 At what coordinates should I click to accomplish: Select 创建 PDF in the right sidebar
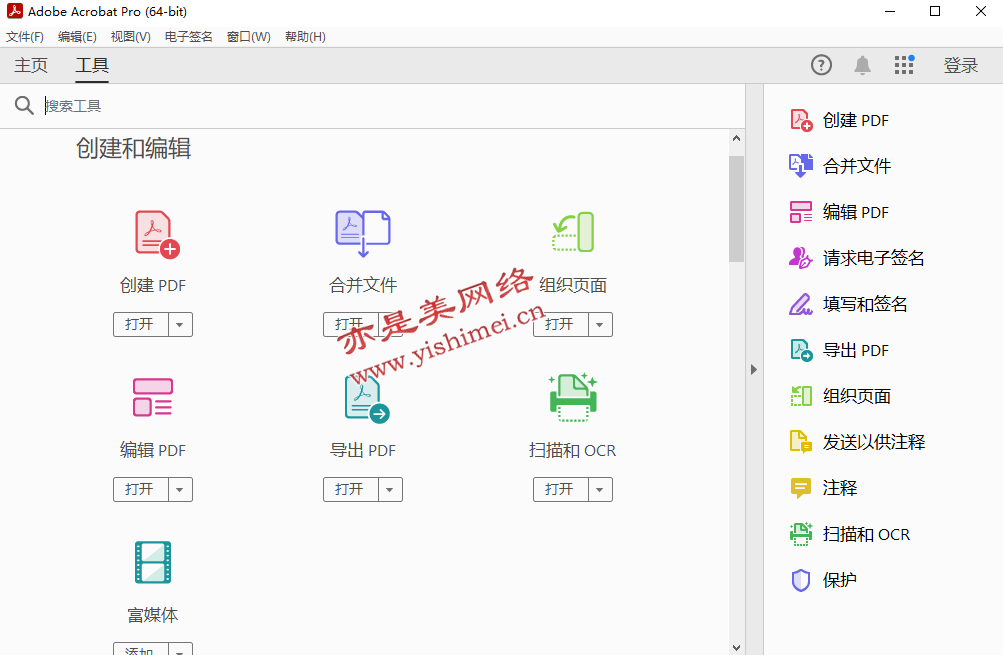pos(839,120)
